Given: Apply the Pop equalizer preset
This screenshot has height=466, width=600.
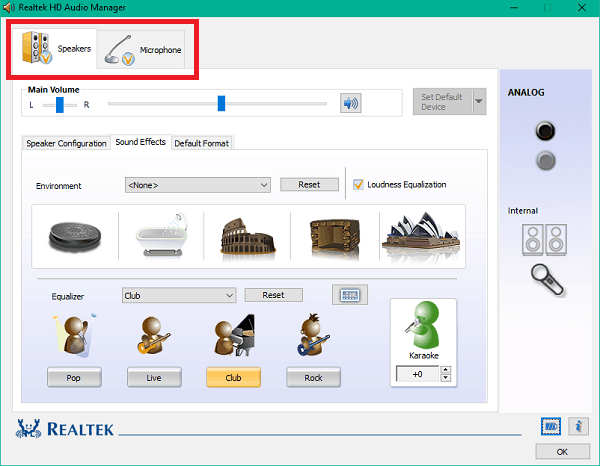Looking at the screenshot, I should click(x=74, y=378).
